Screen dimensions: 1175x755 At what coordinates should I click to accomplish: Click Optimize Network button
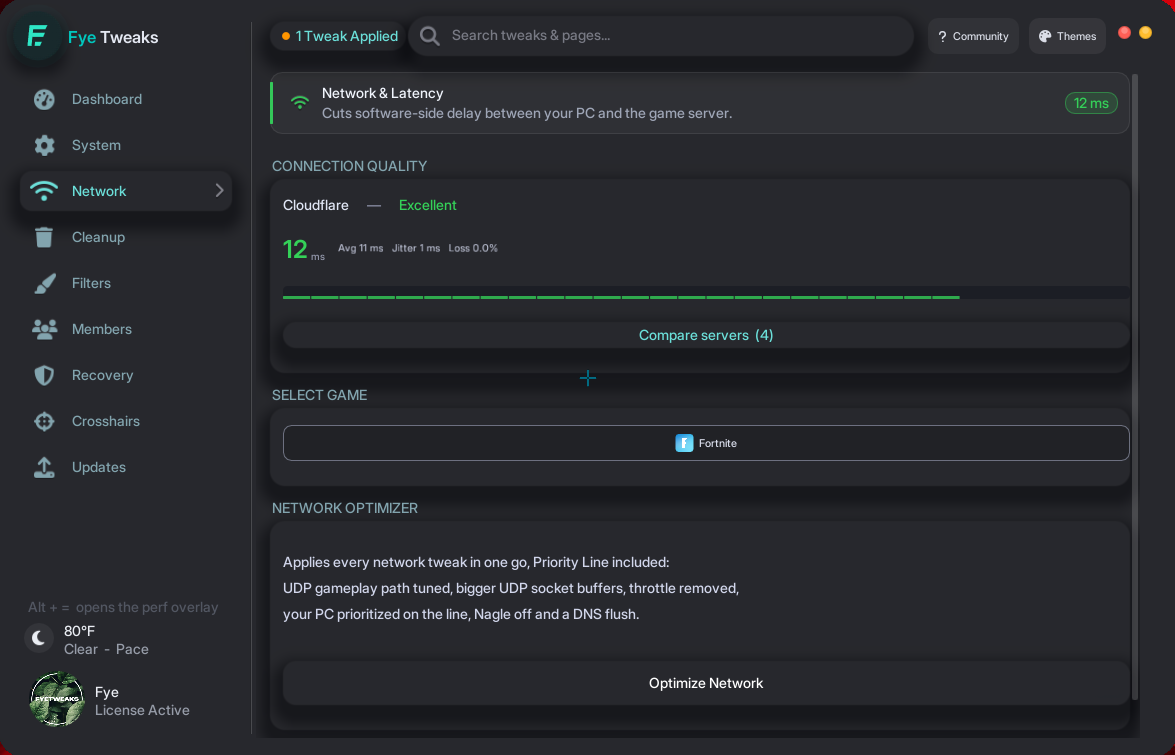(x=706, y=683)
